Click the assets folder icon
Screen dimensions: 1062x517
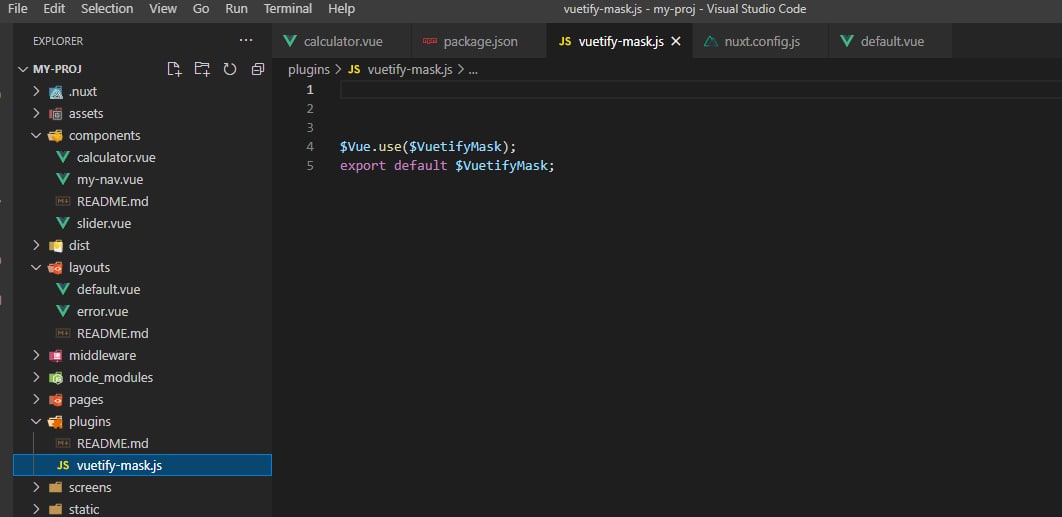pos(56,114)
